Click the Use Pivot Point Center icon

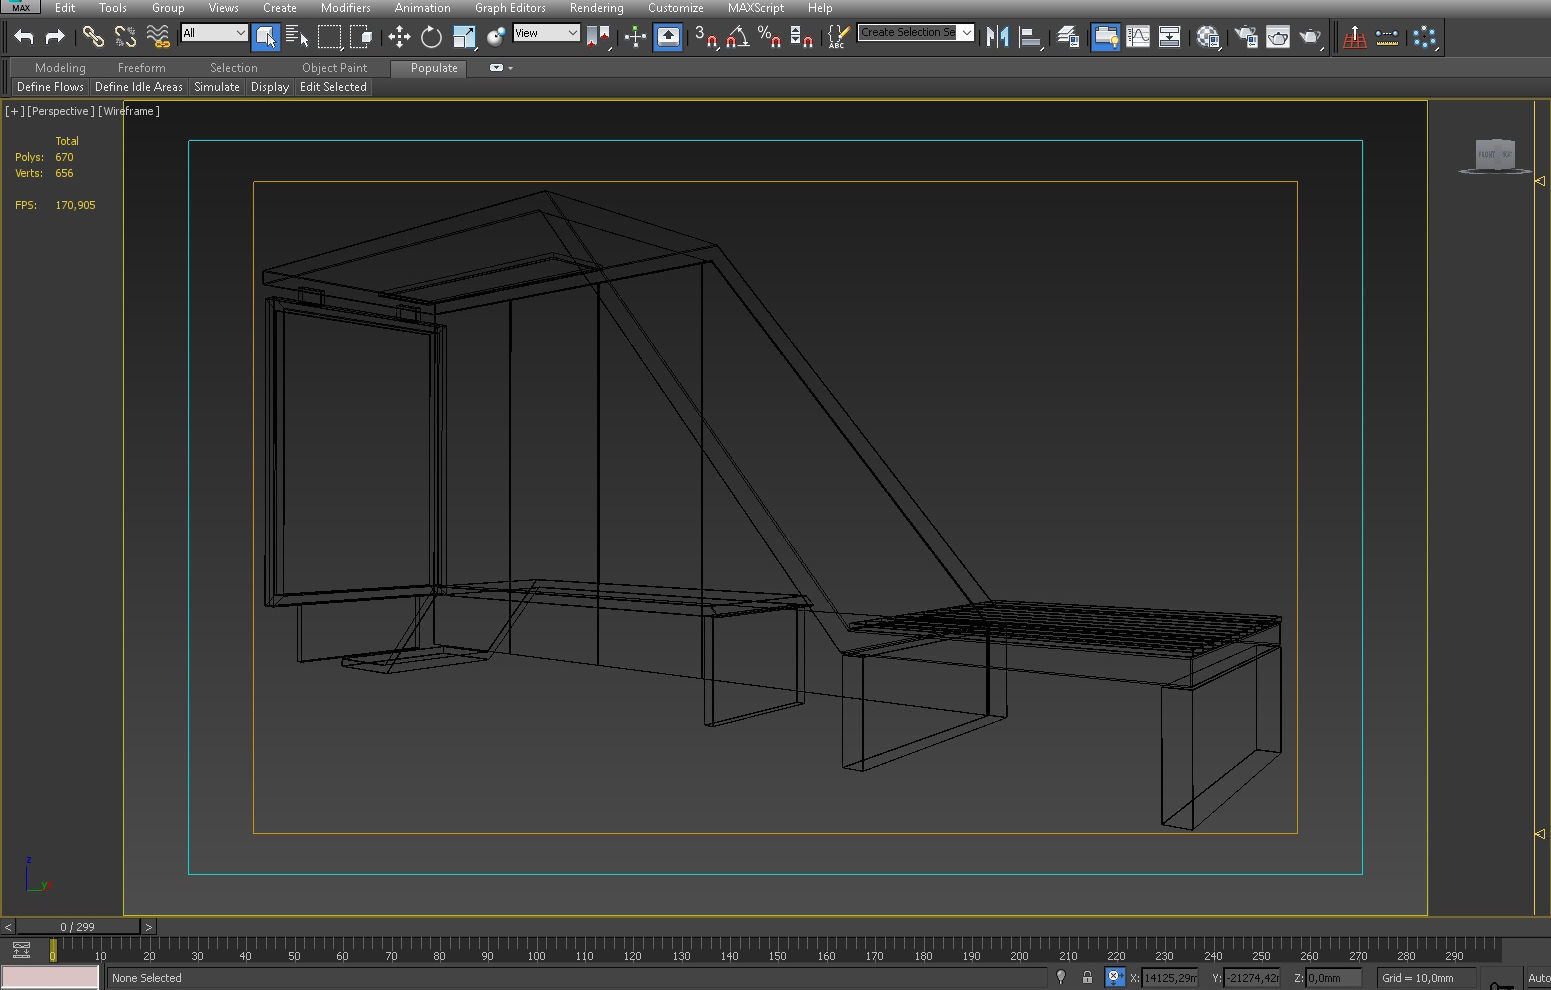point(598,37)
